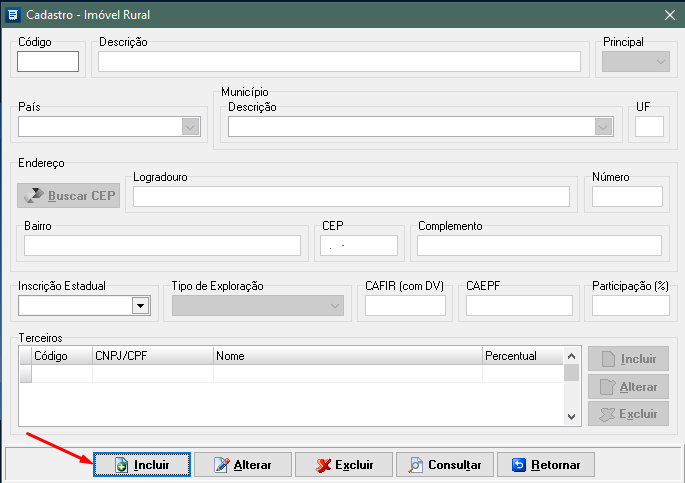Click the Buscar CEP button
This screenshot has width=685, height=483.
click(x=69, y=195)
